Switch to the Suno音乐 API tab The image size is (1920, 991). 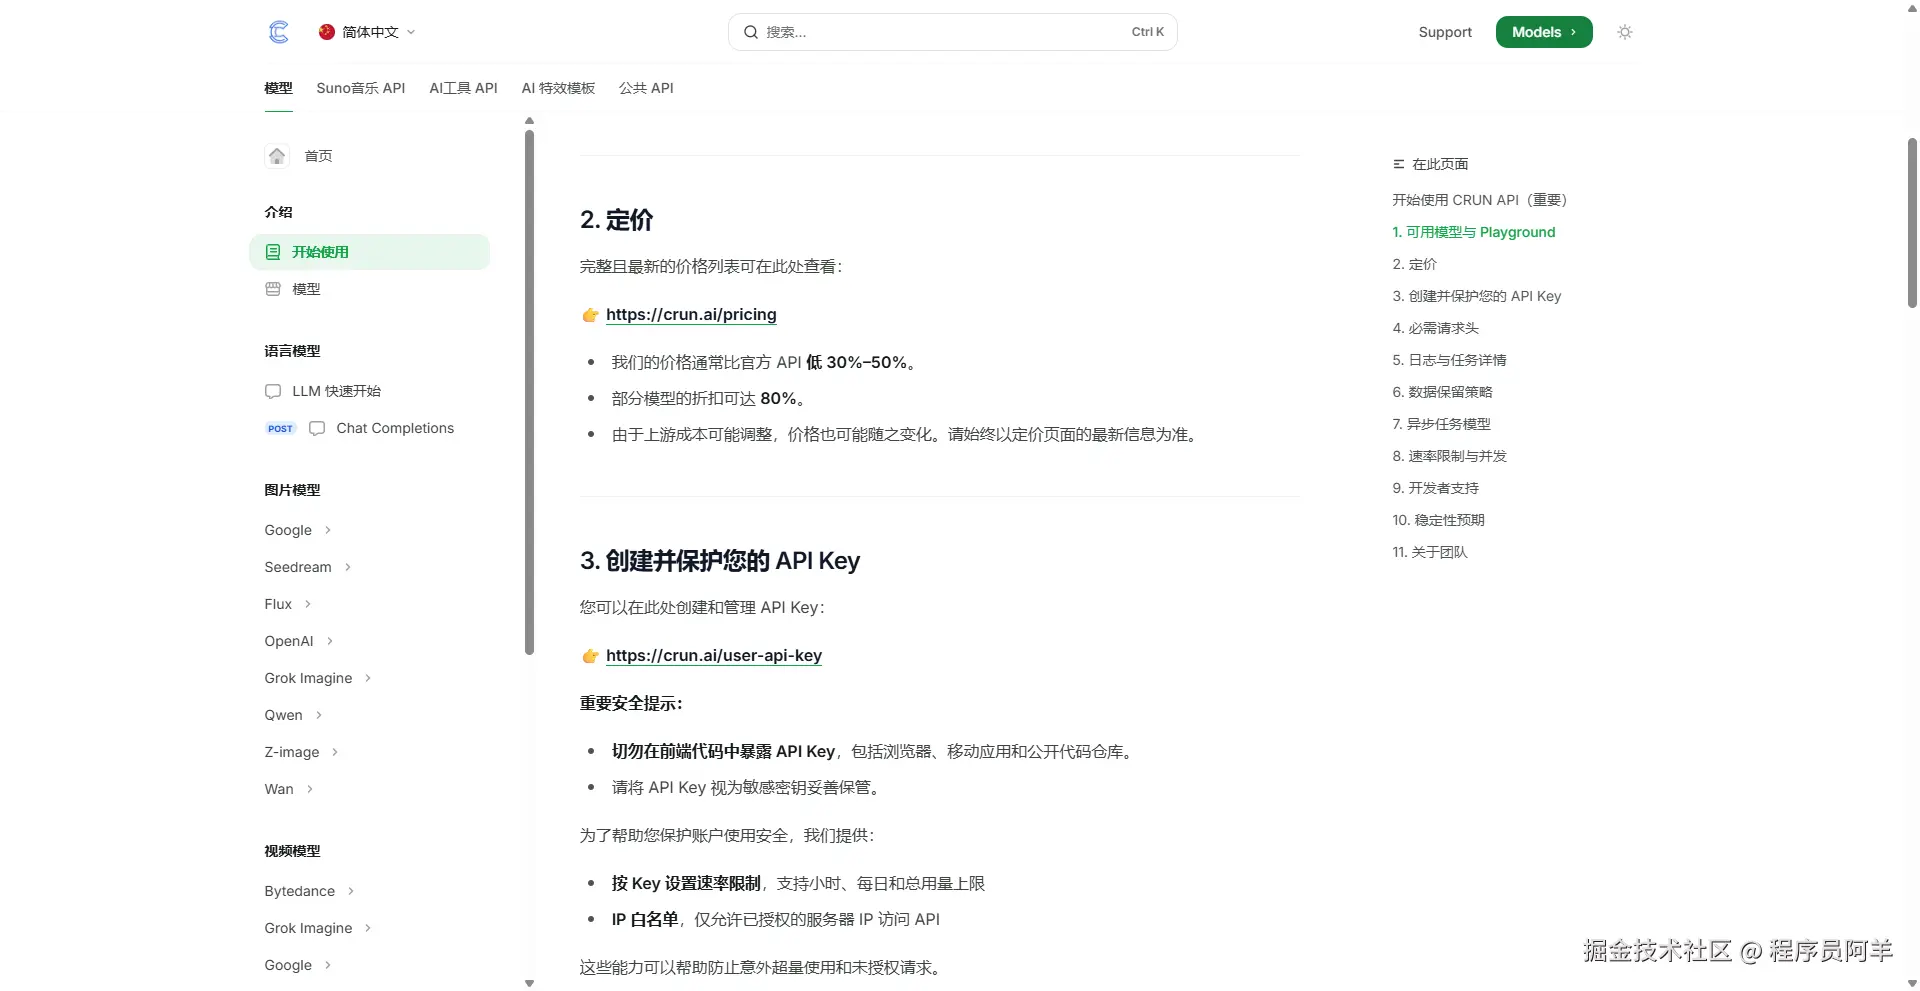[x=361, y=88]
